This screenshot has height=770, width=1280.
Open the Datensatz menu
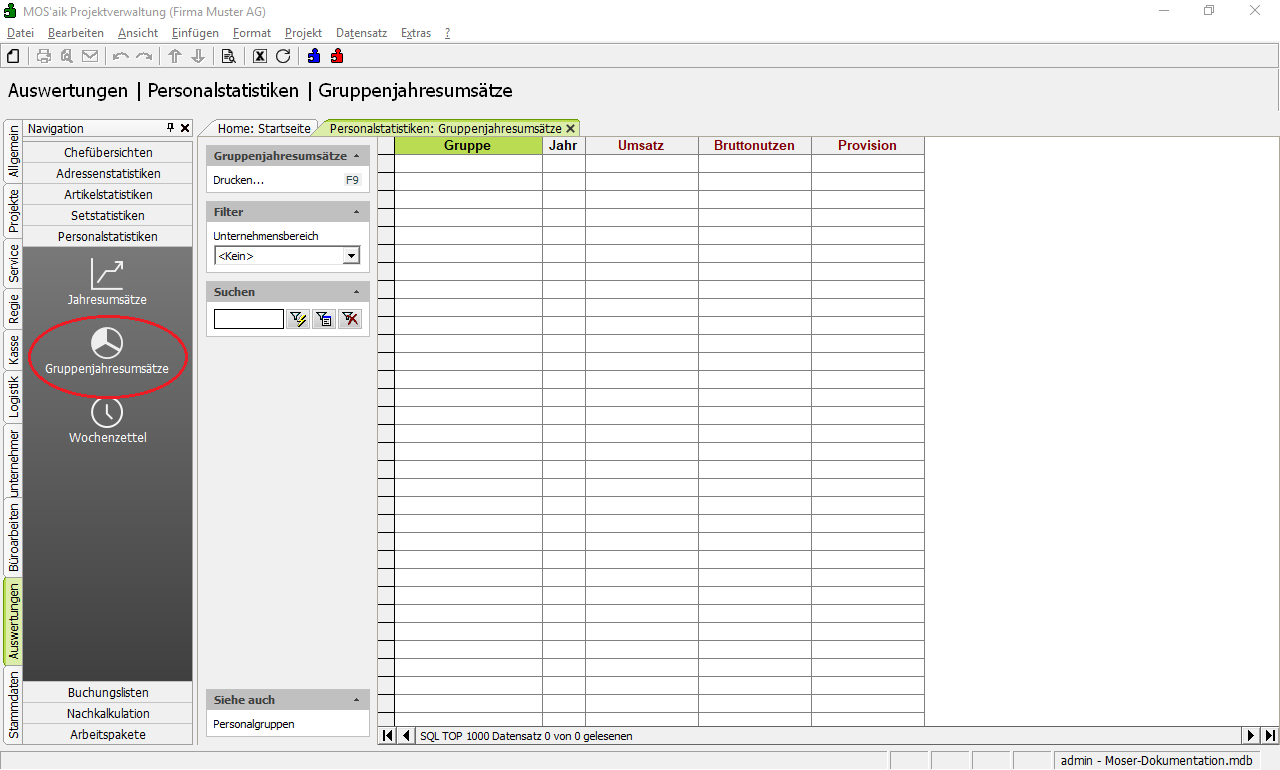[x=361, y=33]
